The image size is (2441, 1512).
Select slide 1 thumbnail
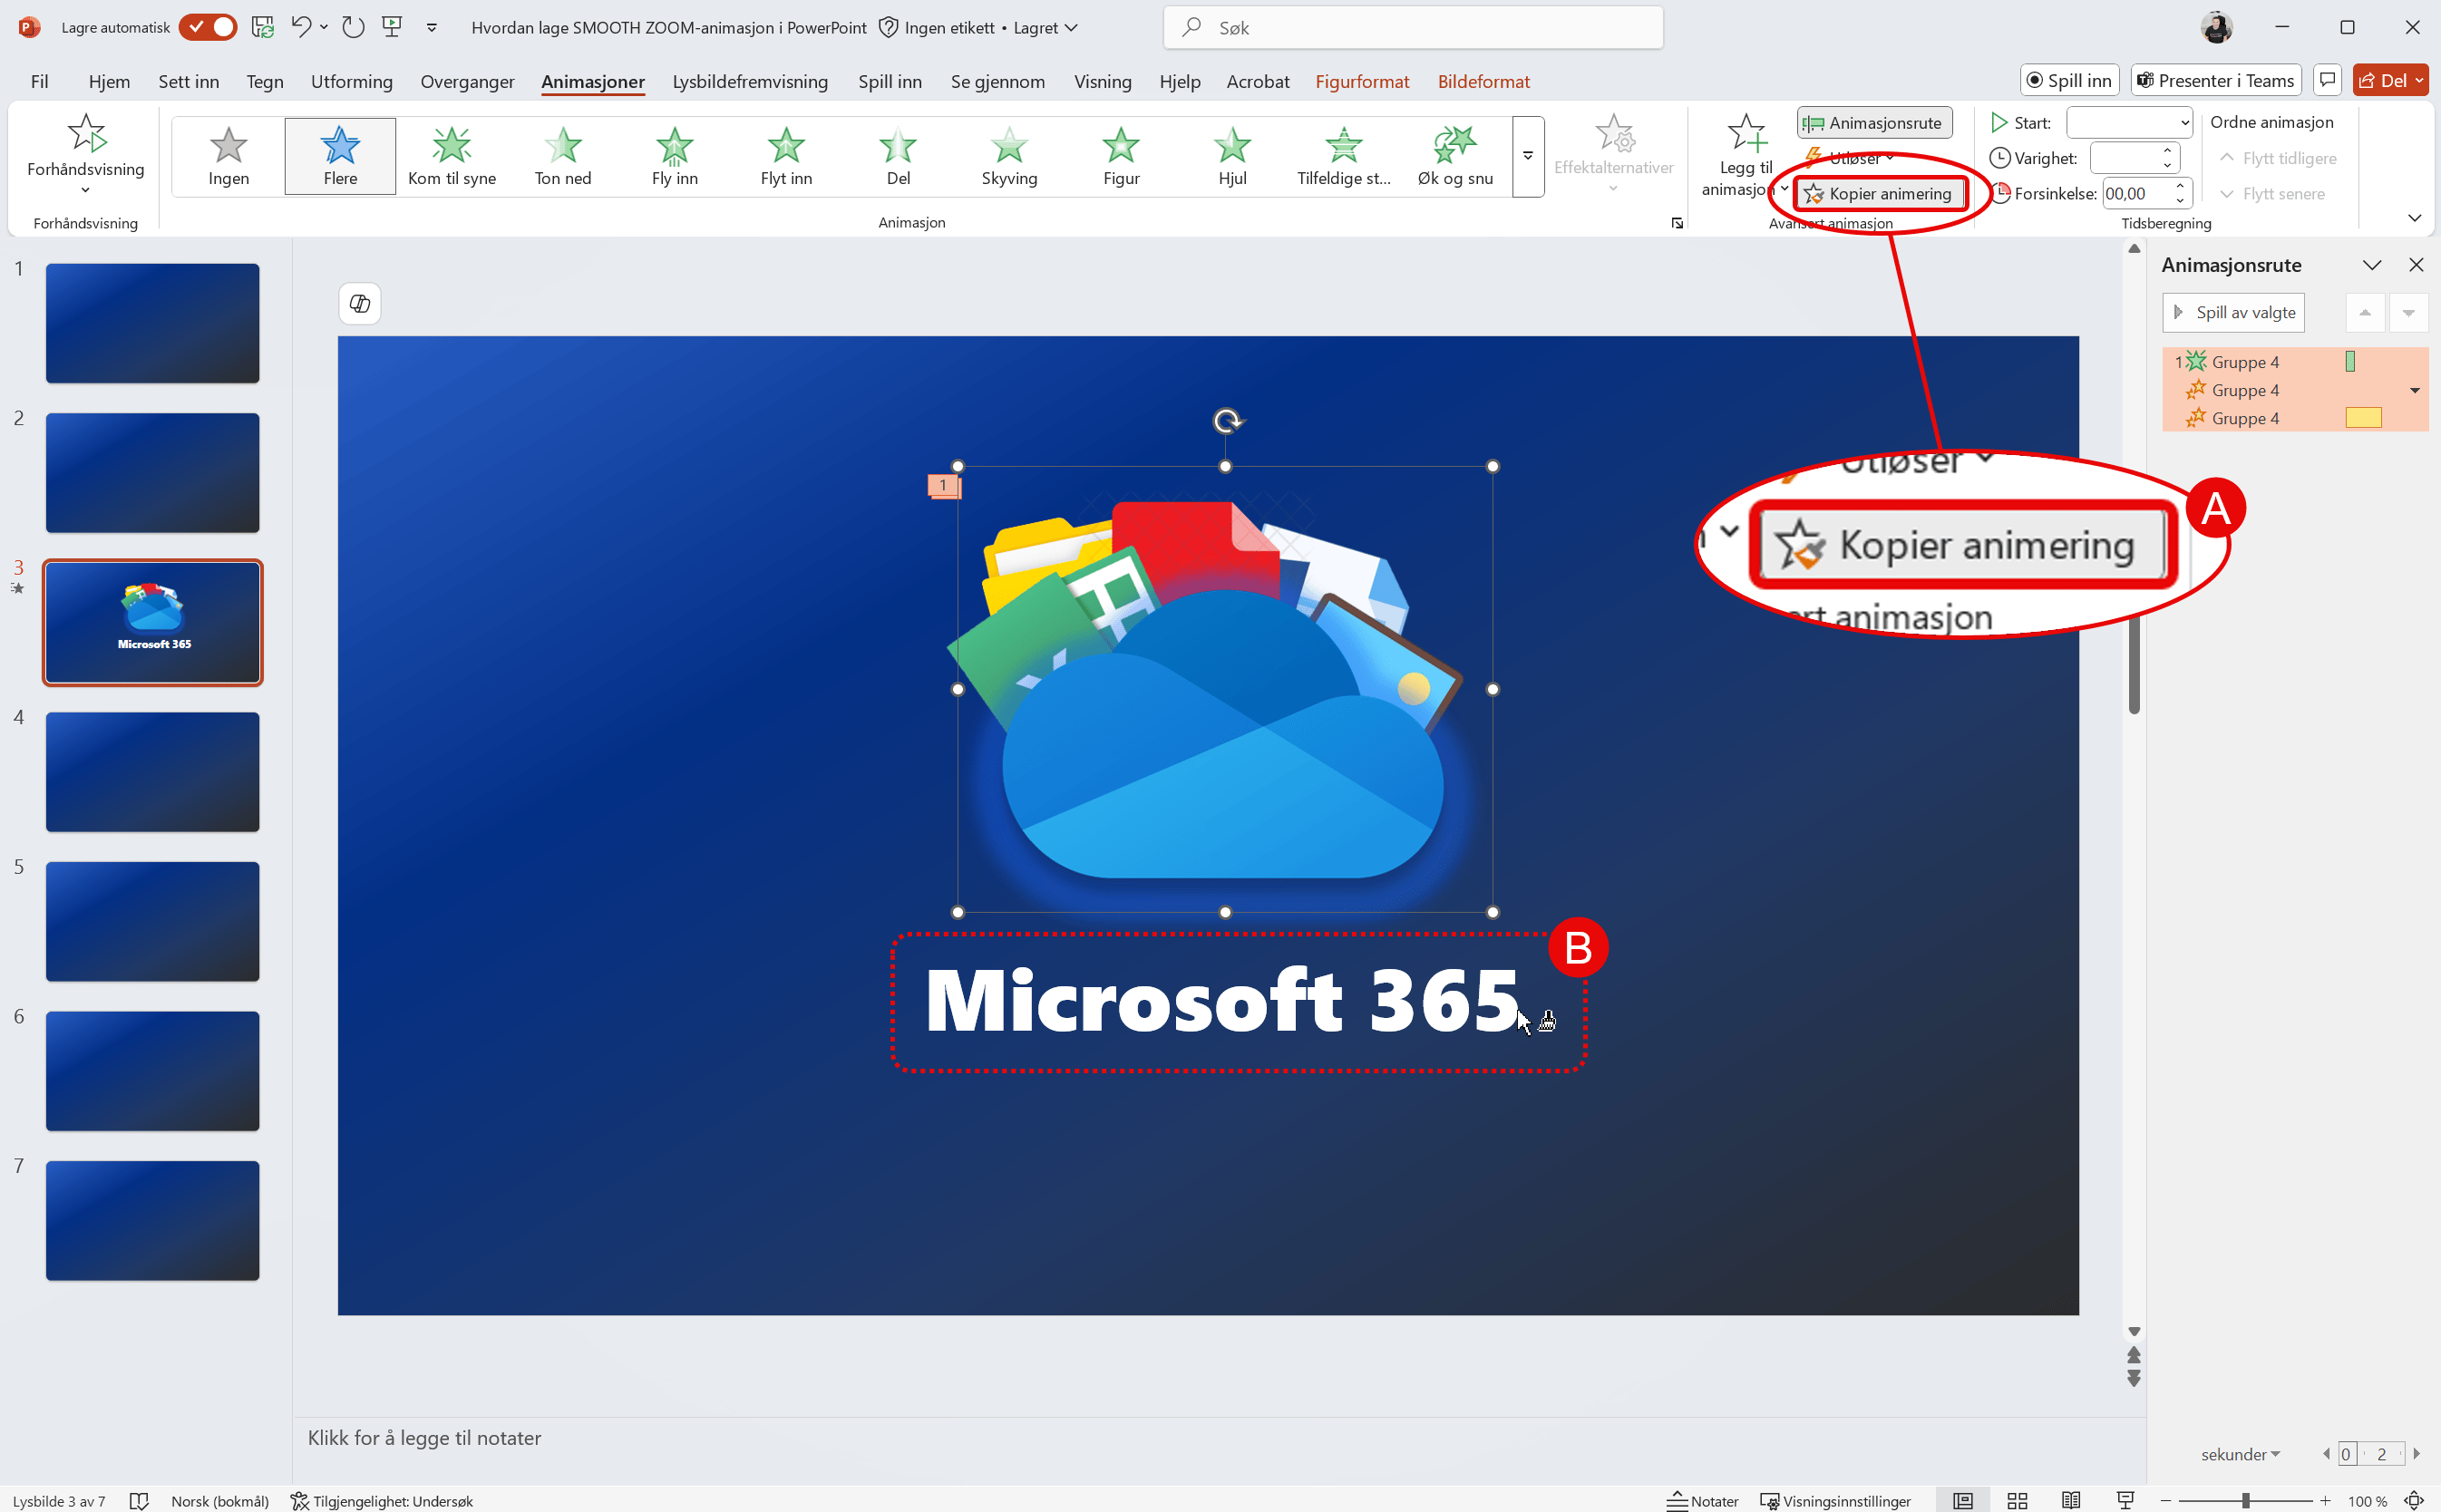152,323
